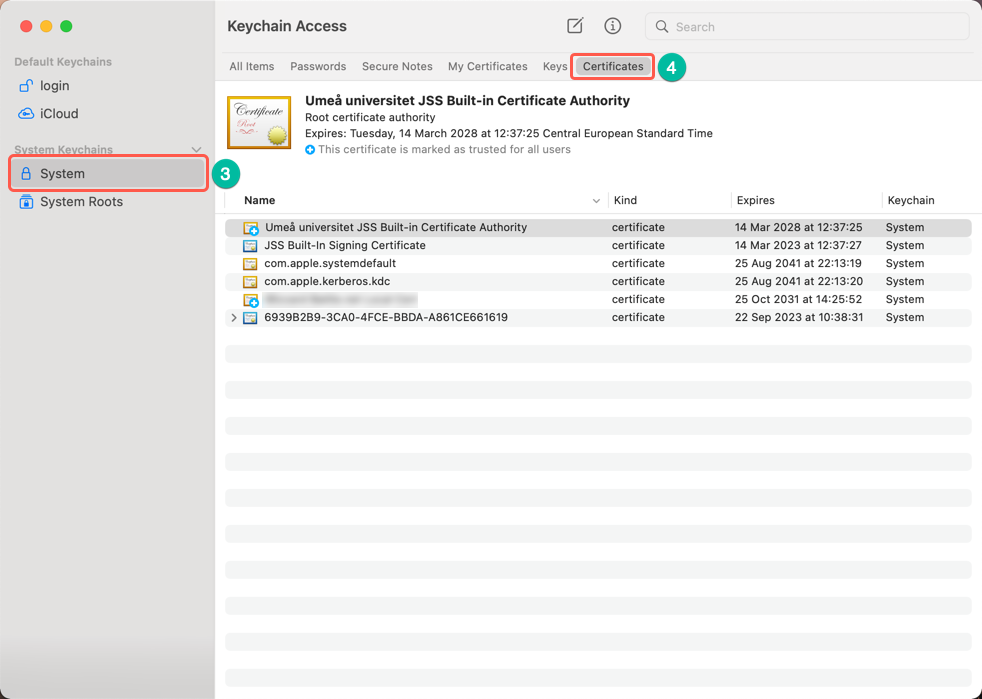Sort by the Name column header
Screen dimensions: 982x699
(259, 200)
